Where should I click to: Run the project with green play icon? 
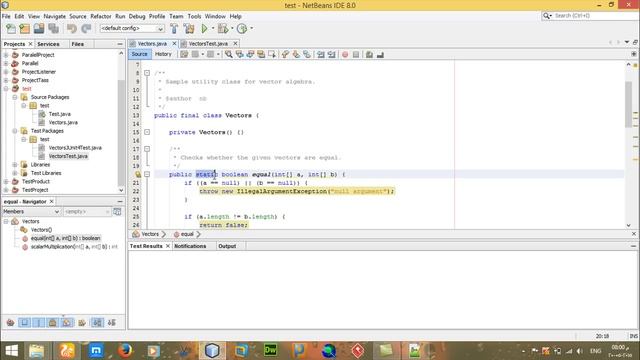(x=204, y=29)
